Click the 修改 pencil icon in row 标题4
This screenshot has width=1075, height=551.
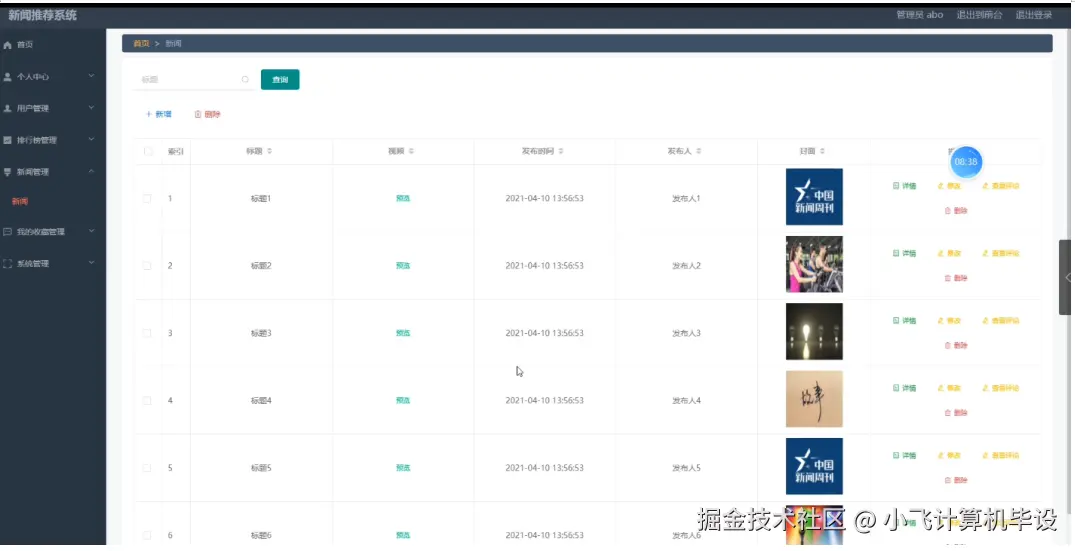point(941,388)
